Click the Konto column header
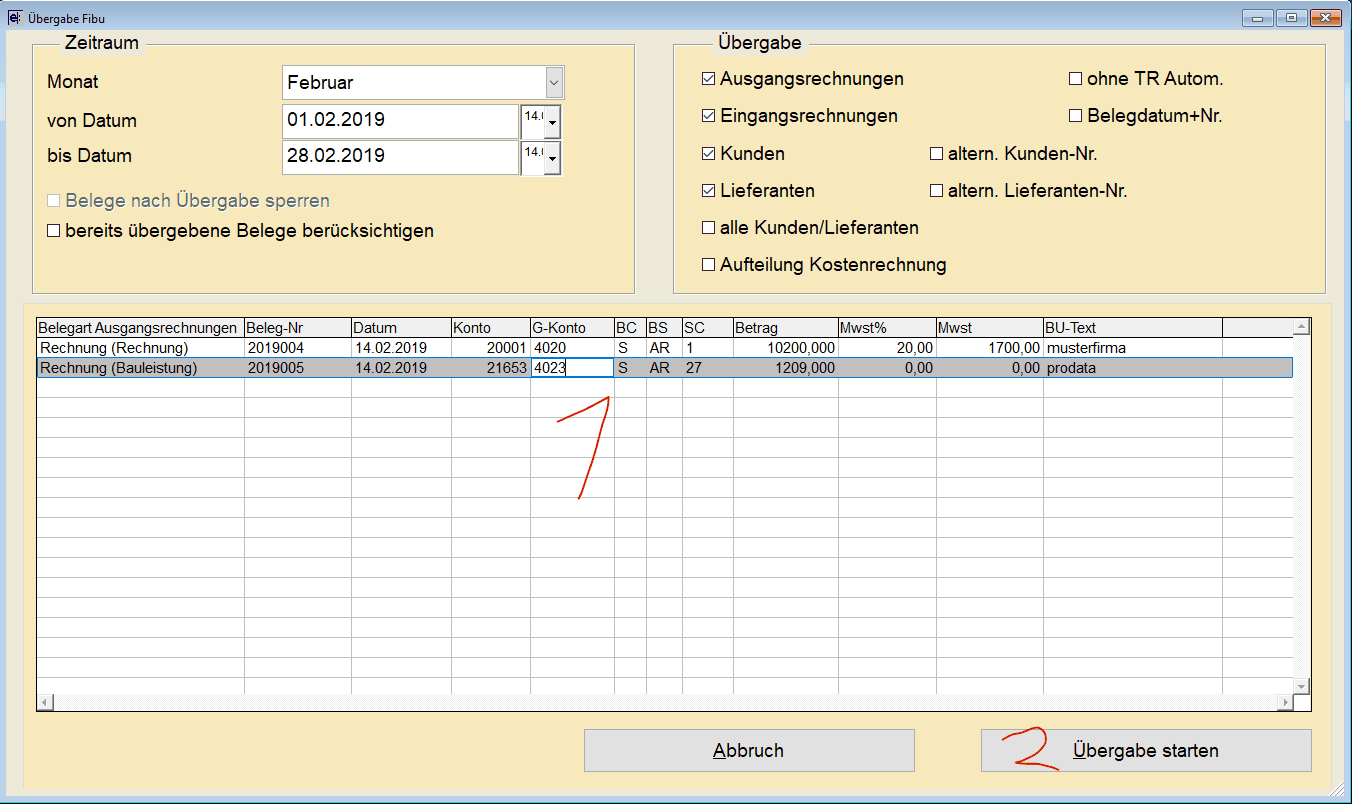The image size is (1352, 804). pyautogui.click(x=490, y=328)
